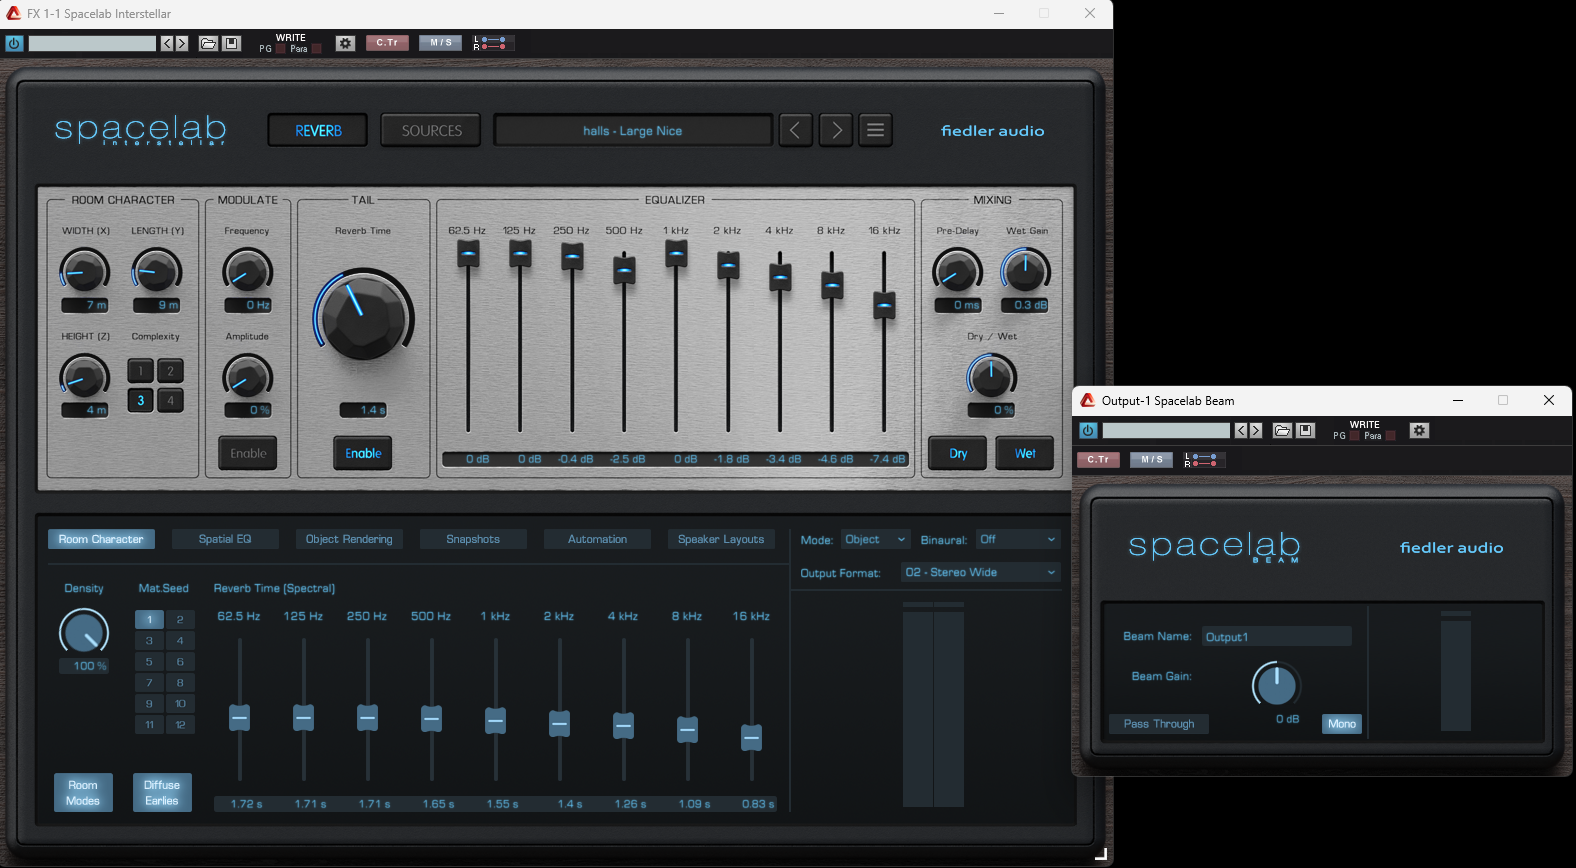Toggle power button in Spacelab Interstellar window
The image size is (1576, 868).
click(14, 43)
